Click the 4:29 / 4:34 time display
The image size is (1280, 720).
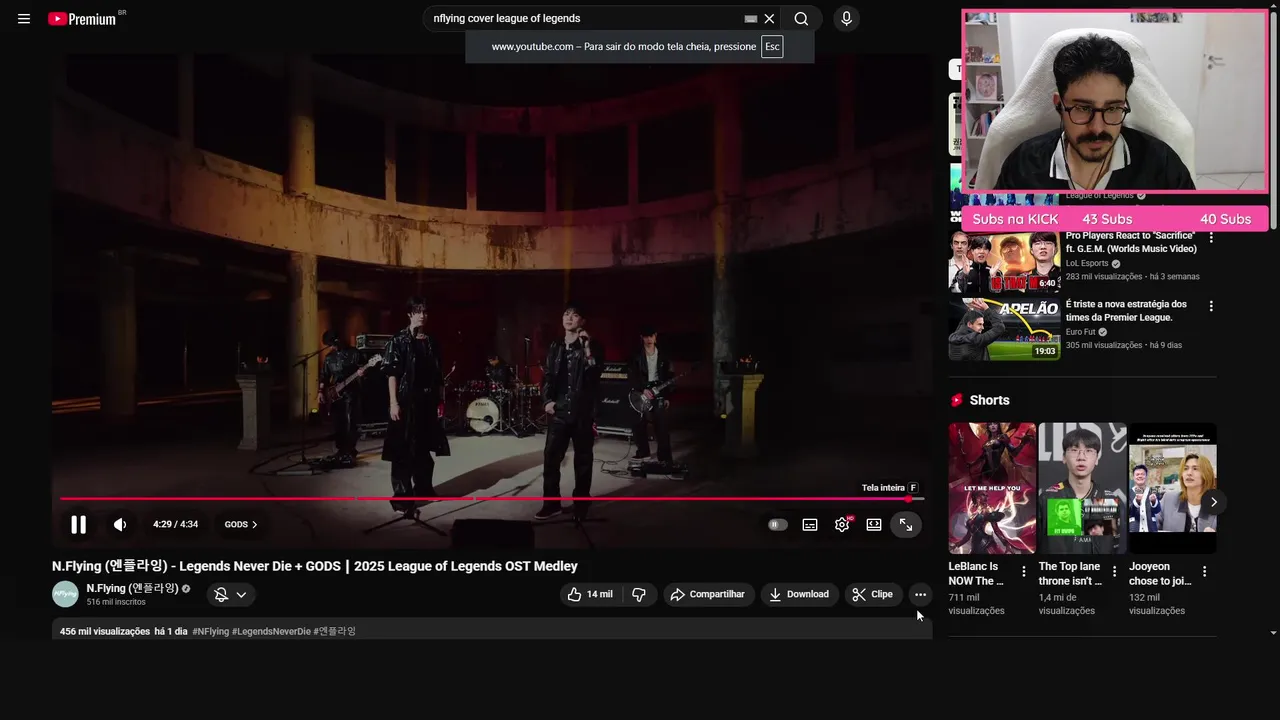175,524
